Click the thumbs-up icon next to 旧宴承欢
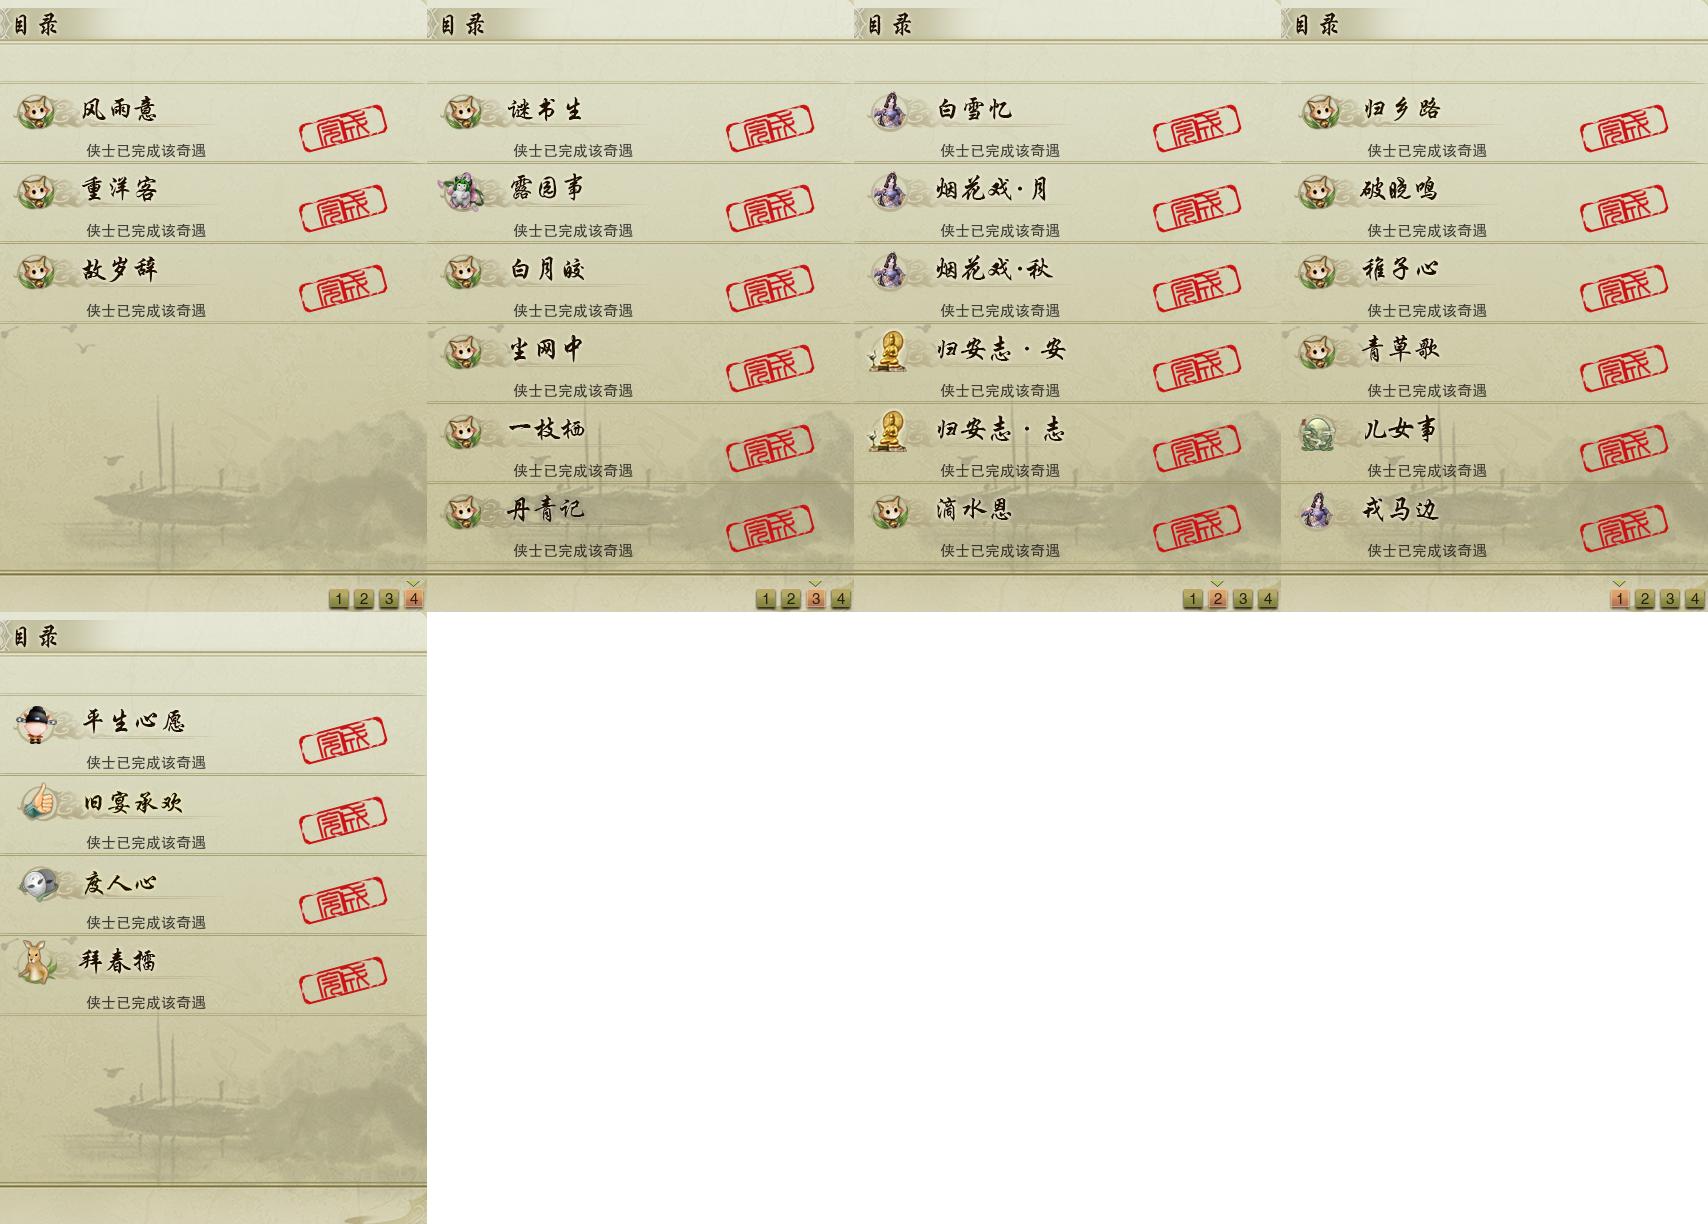 (x=38, y=802)
